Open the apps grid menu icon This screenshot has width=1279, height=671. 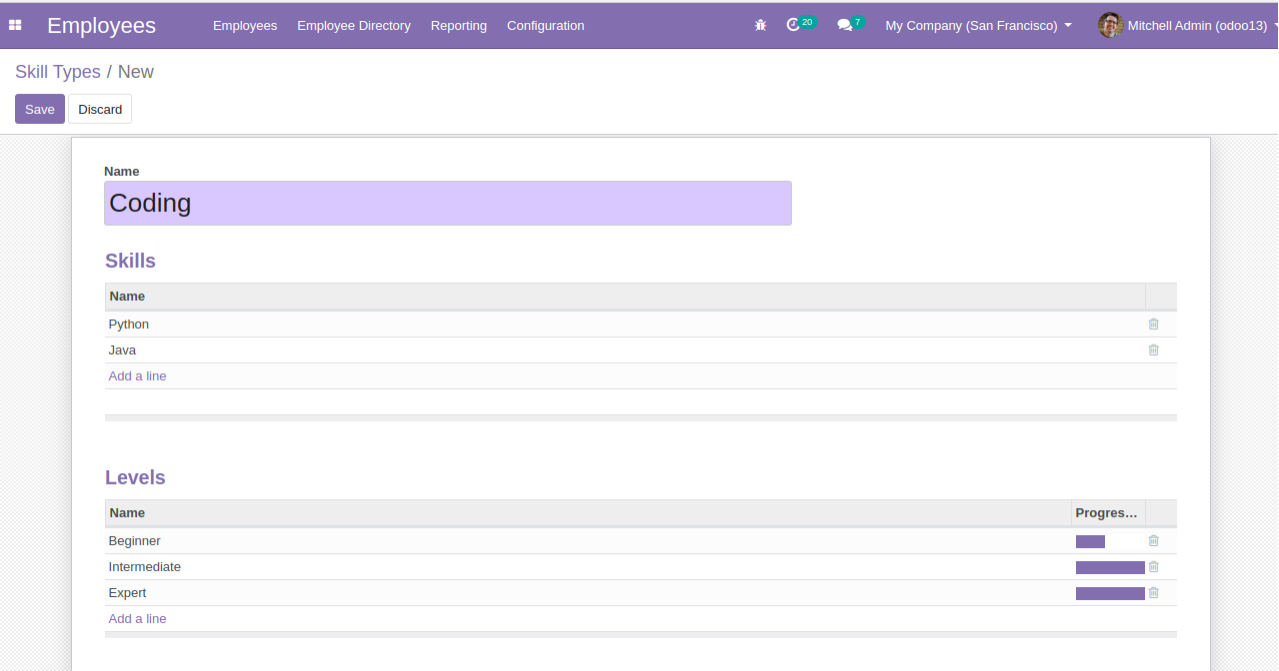pyautogui.click(x=15, y=25)
